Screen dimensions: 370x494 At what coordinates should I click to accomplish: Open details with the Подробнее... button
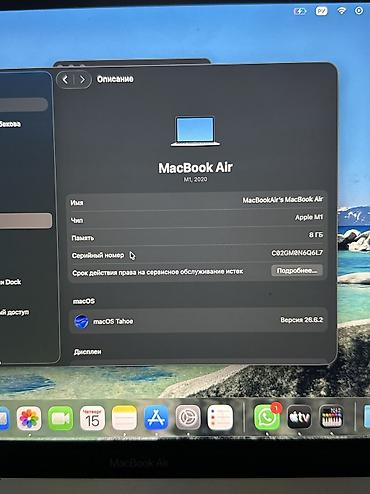297,271
